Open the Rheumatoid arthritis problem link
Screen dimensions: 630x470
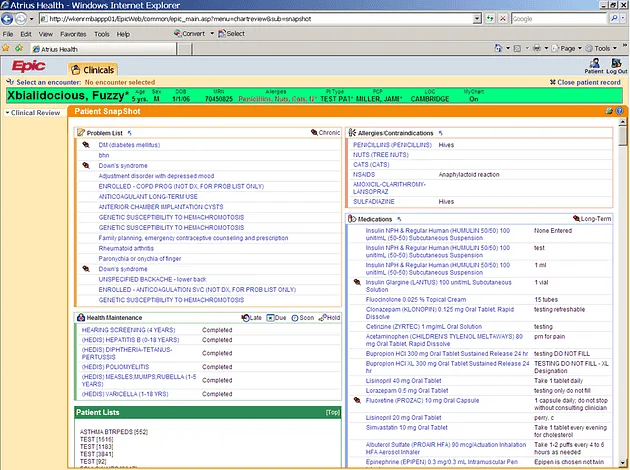pos(126,248)
